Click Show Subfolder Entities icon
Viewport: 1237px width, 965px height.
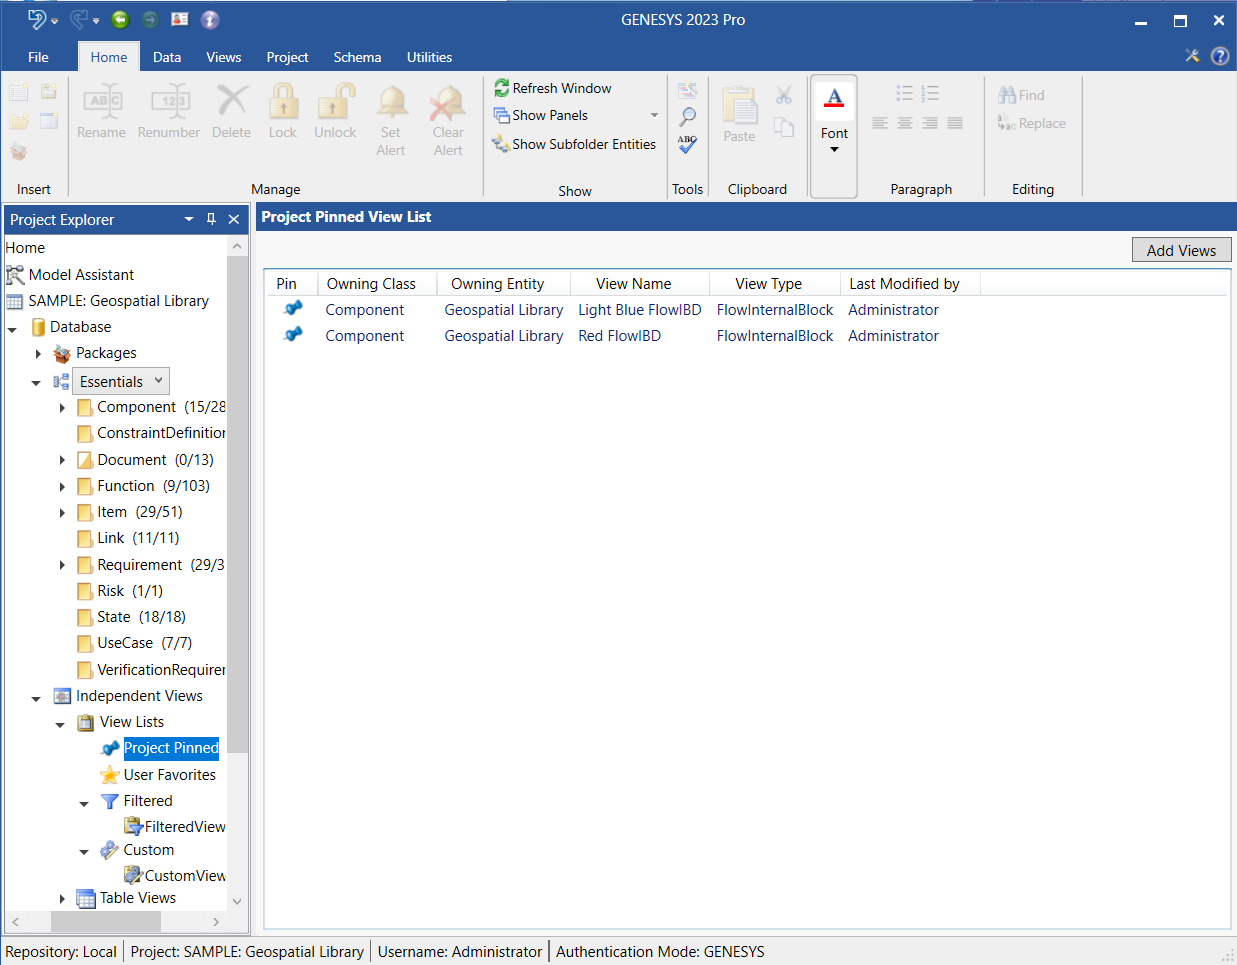click(x=501, y=144)
